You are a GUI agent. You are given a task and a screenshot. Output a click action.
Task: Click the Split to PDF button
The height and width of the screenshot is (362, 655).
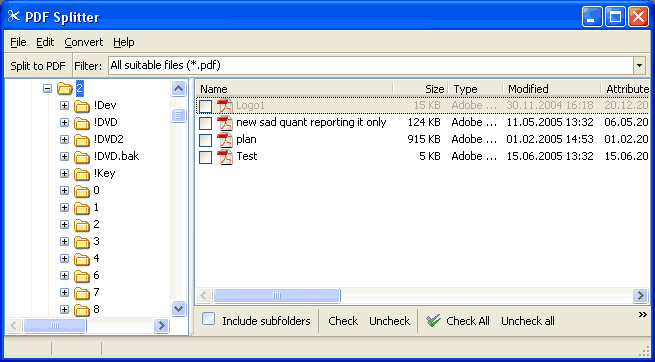38,66
